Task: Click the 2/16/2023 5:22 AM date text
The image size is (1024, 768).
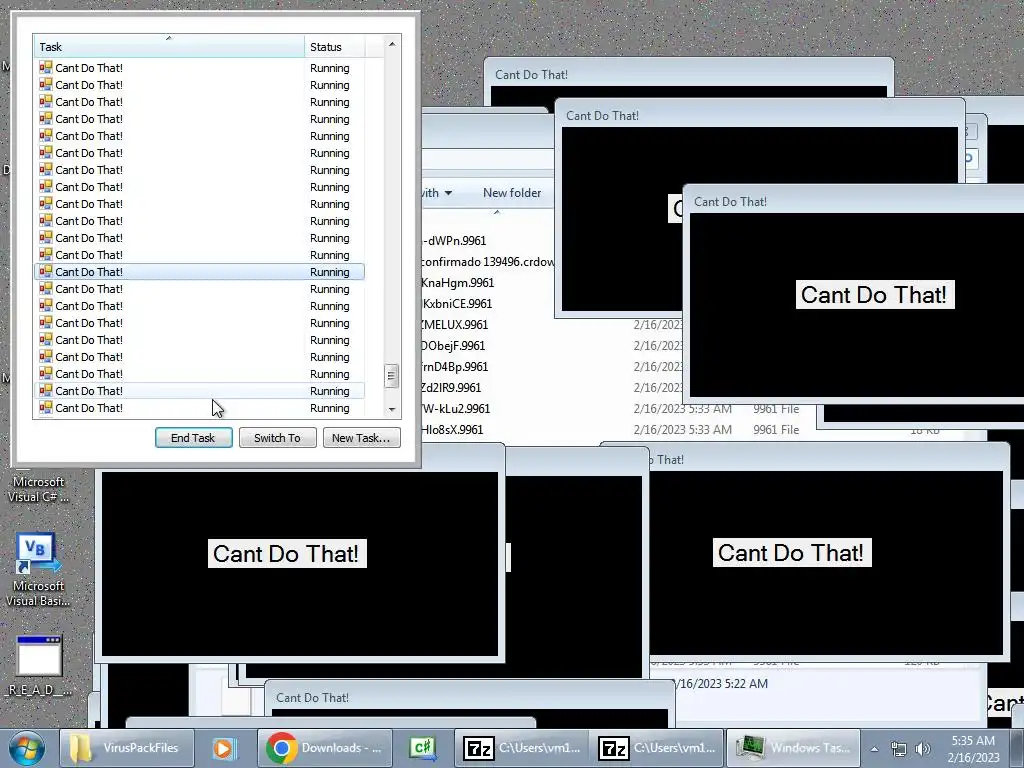Action: 722,684
